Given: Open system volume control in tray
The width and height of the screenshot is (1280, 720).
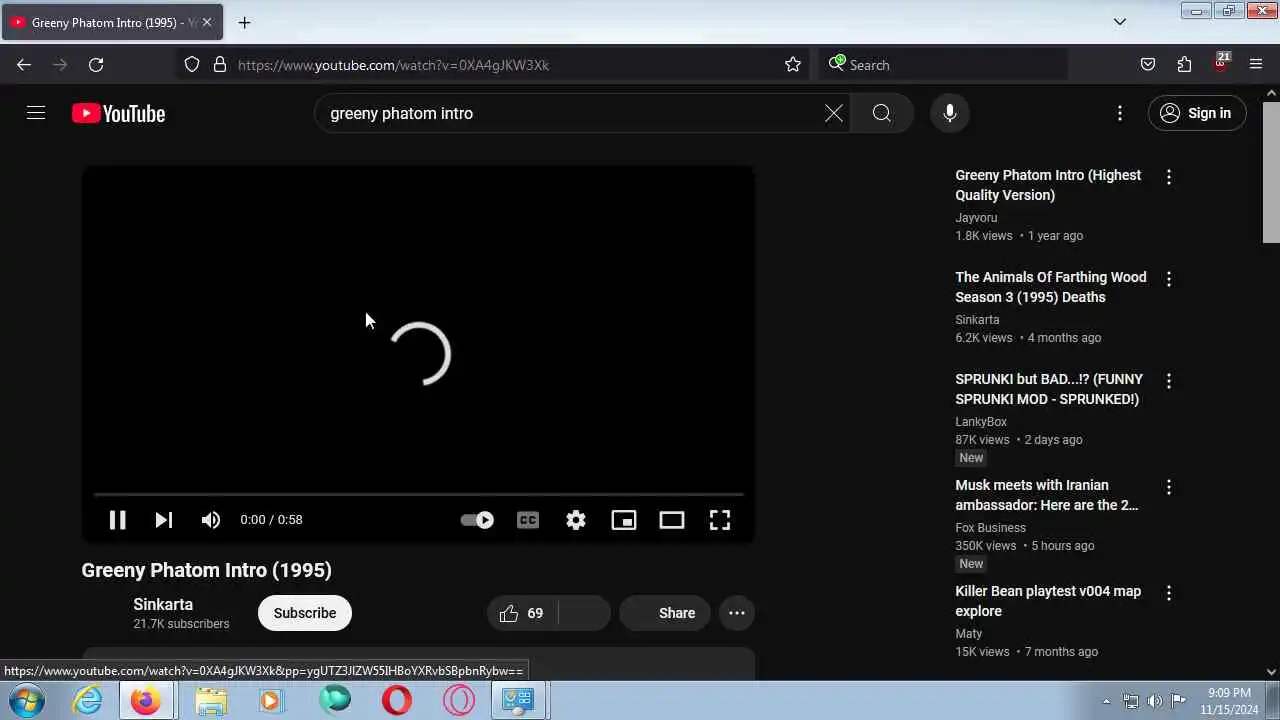Looking at the screenshot, I should pyautogui.click(x=1155, y=701).
